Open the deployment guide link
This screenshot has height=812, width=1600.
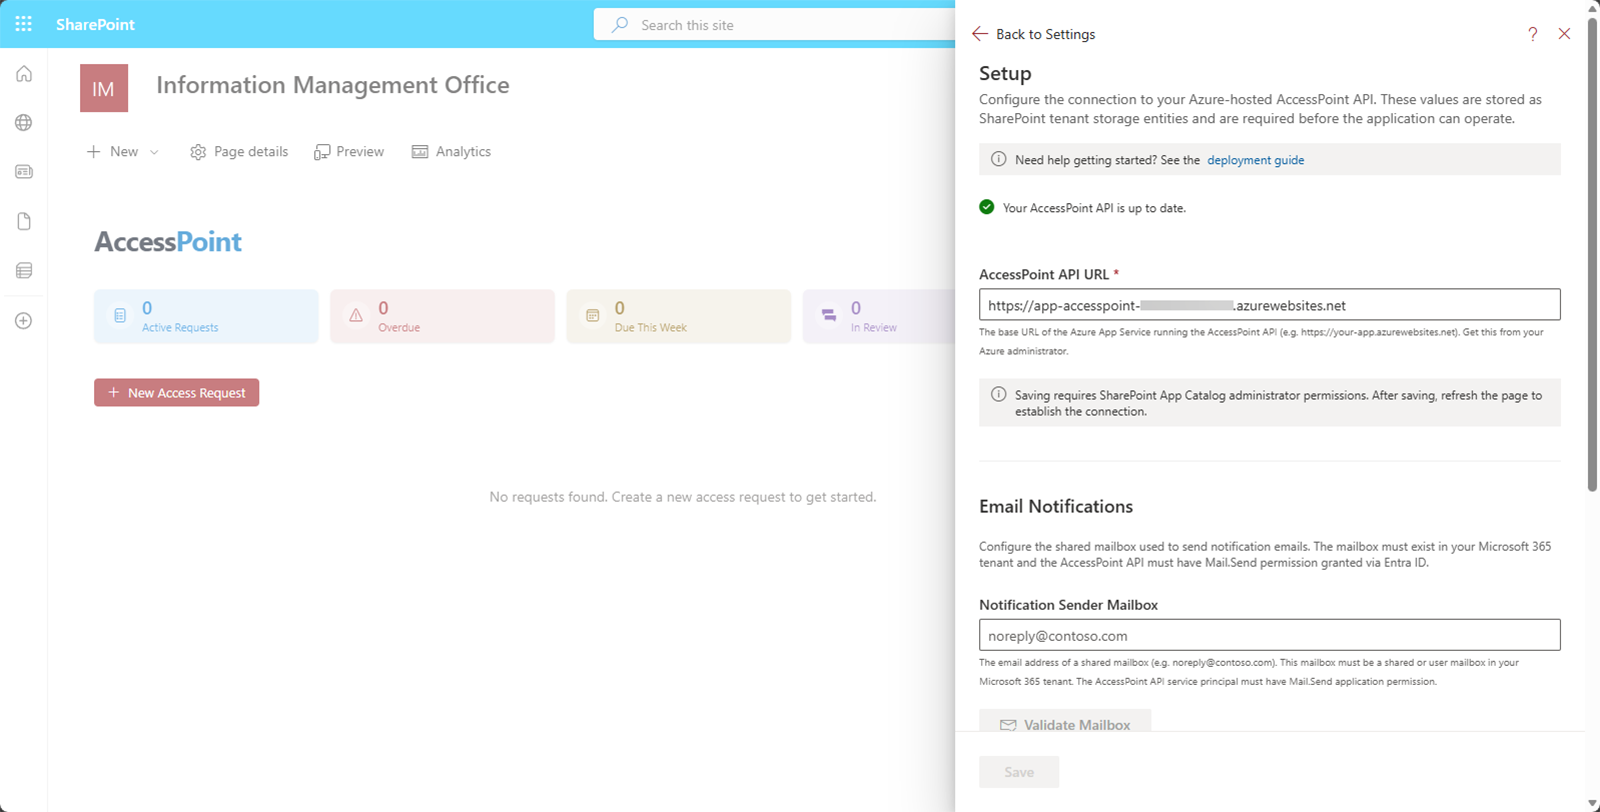click(x=1255, y=160)
